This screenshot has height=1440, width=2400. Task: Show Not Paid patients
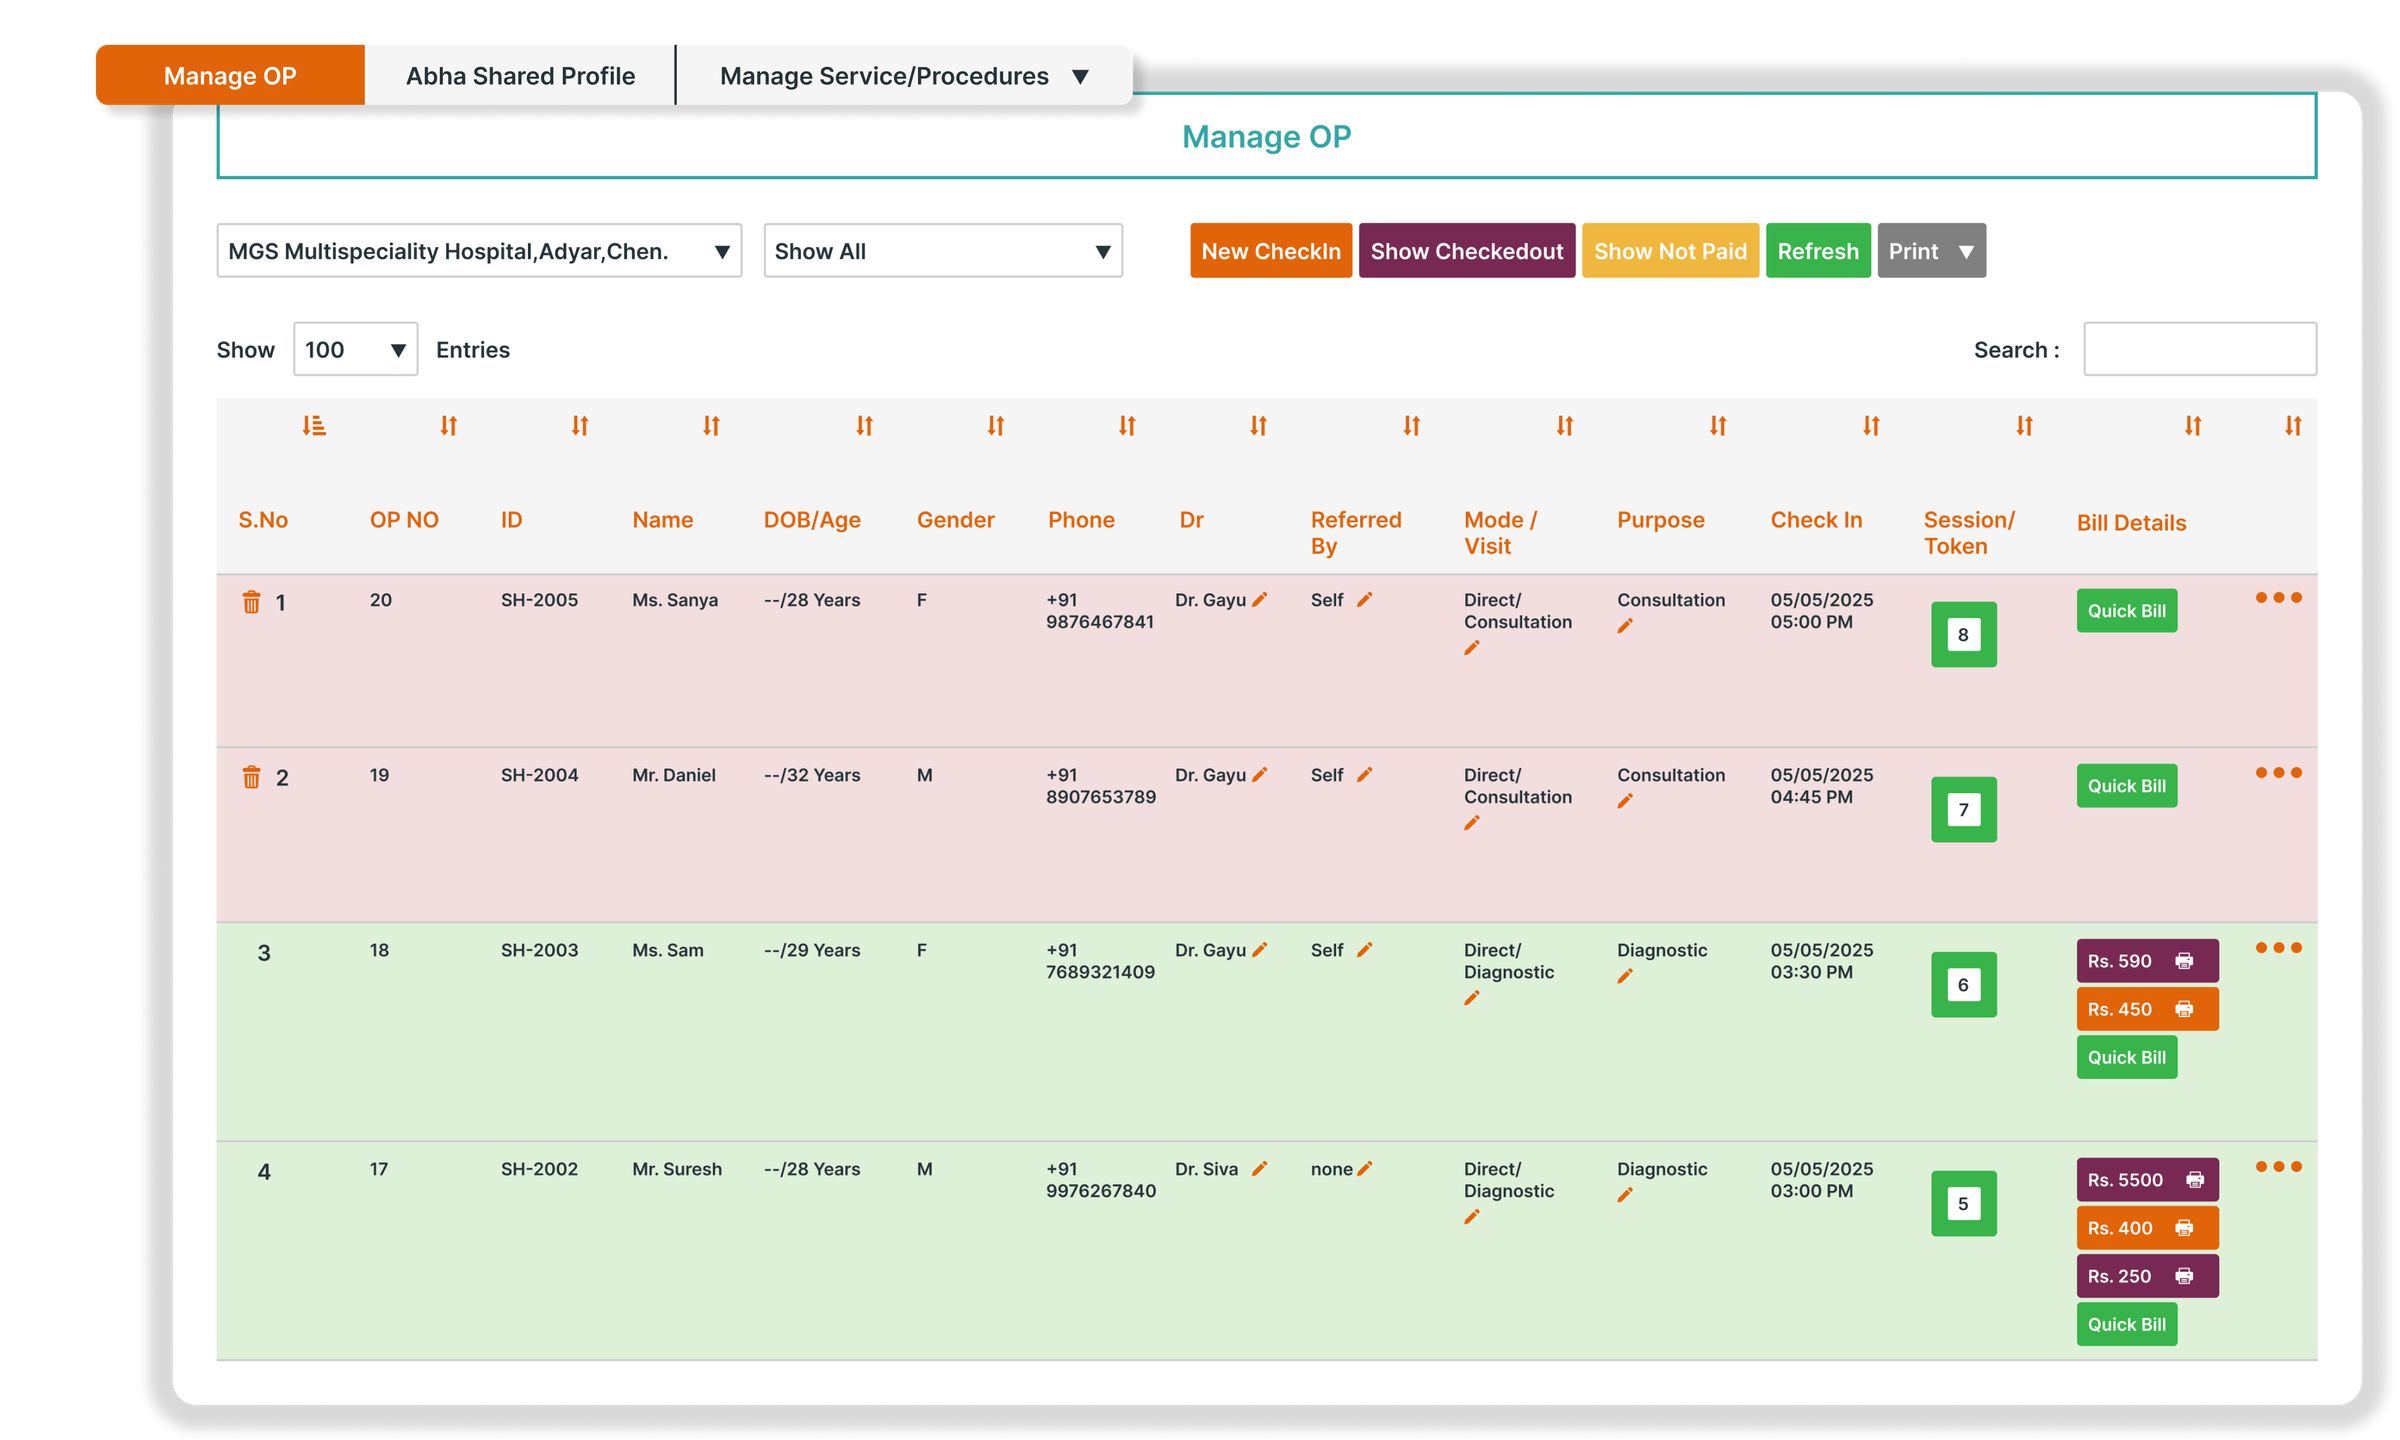[1670, 251]
